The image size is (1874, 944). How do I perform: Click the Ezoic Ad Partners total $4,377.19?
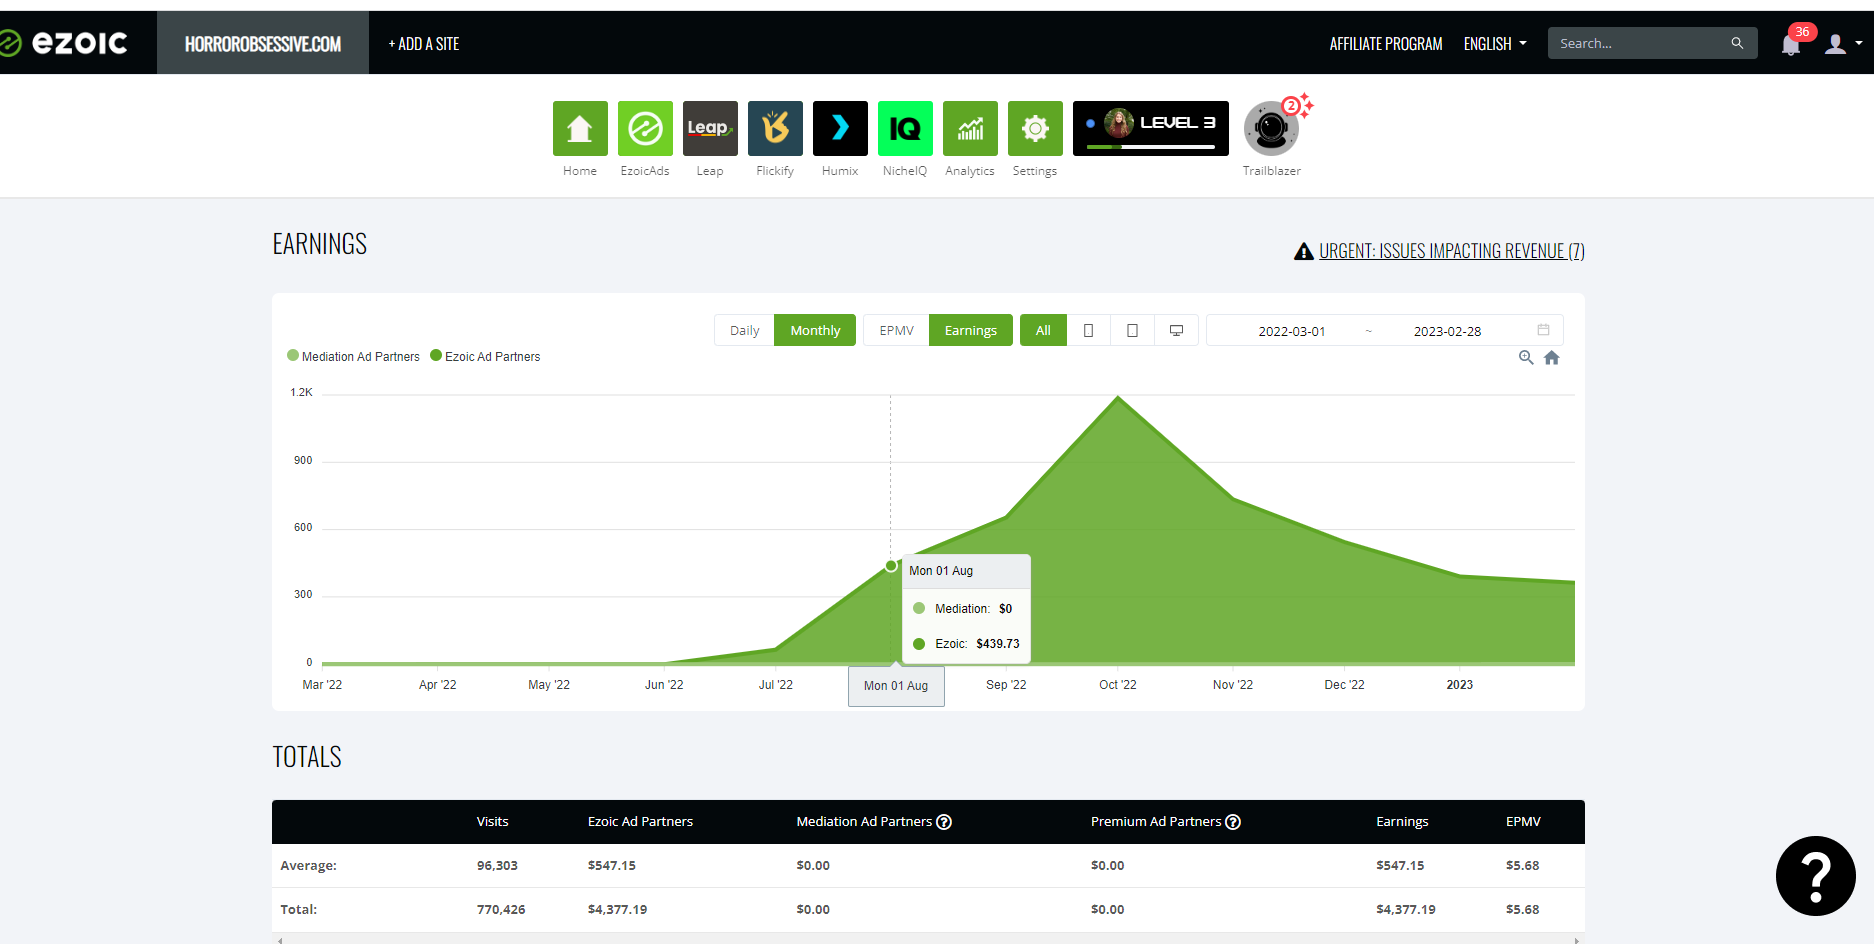[x=617, y=910]
